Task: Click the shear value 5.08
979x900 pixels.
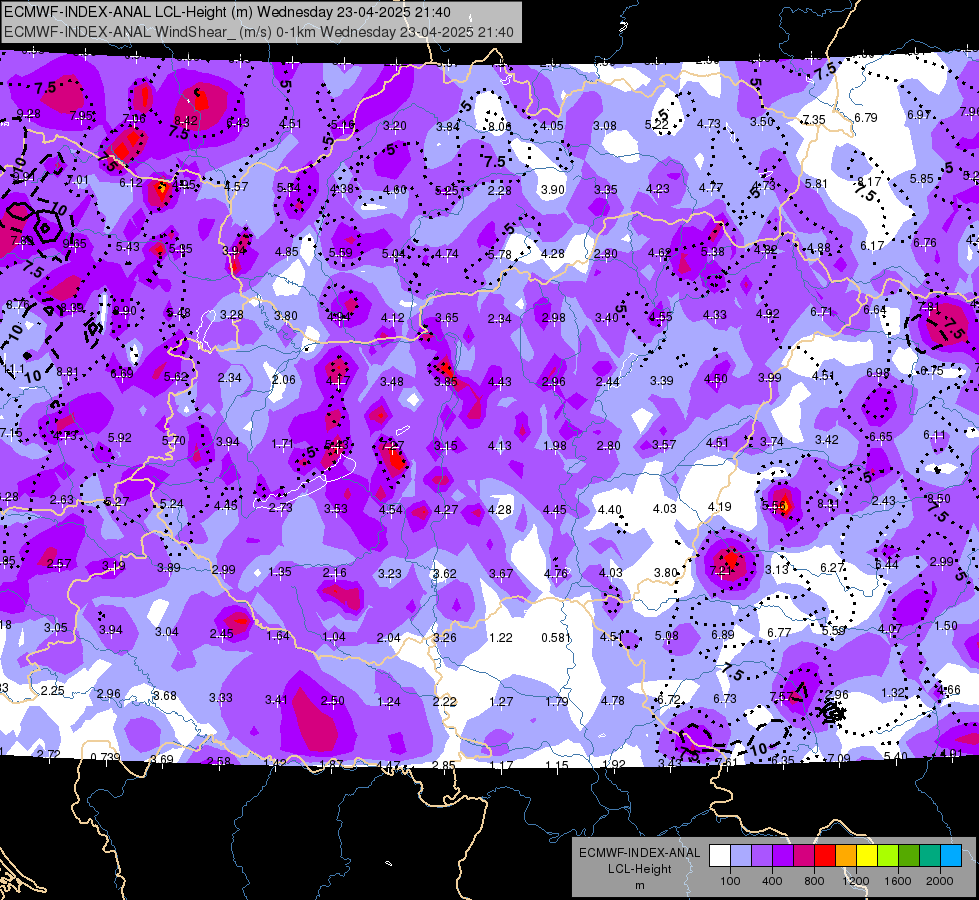Action: (667, 636)
